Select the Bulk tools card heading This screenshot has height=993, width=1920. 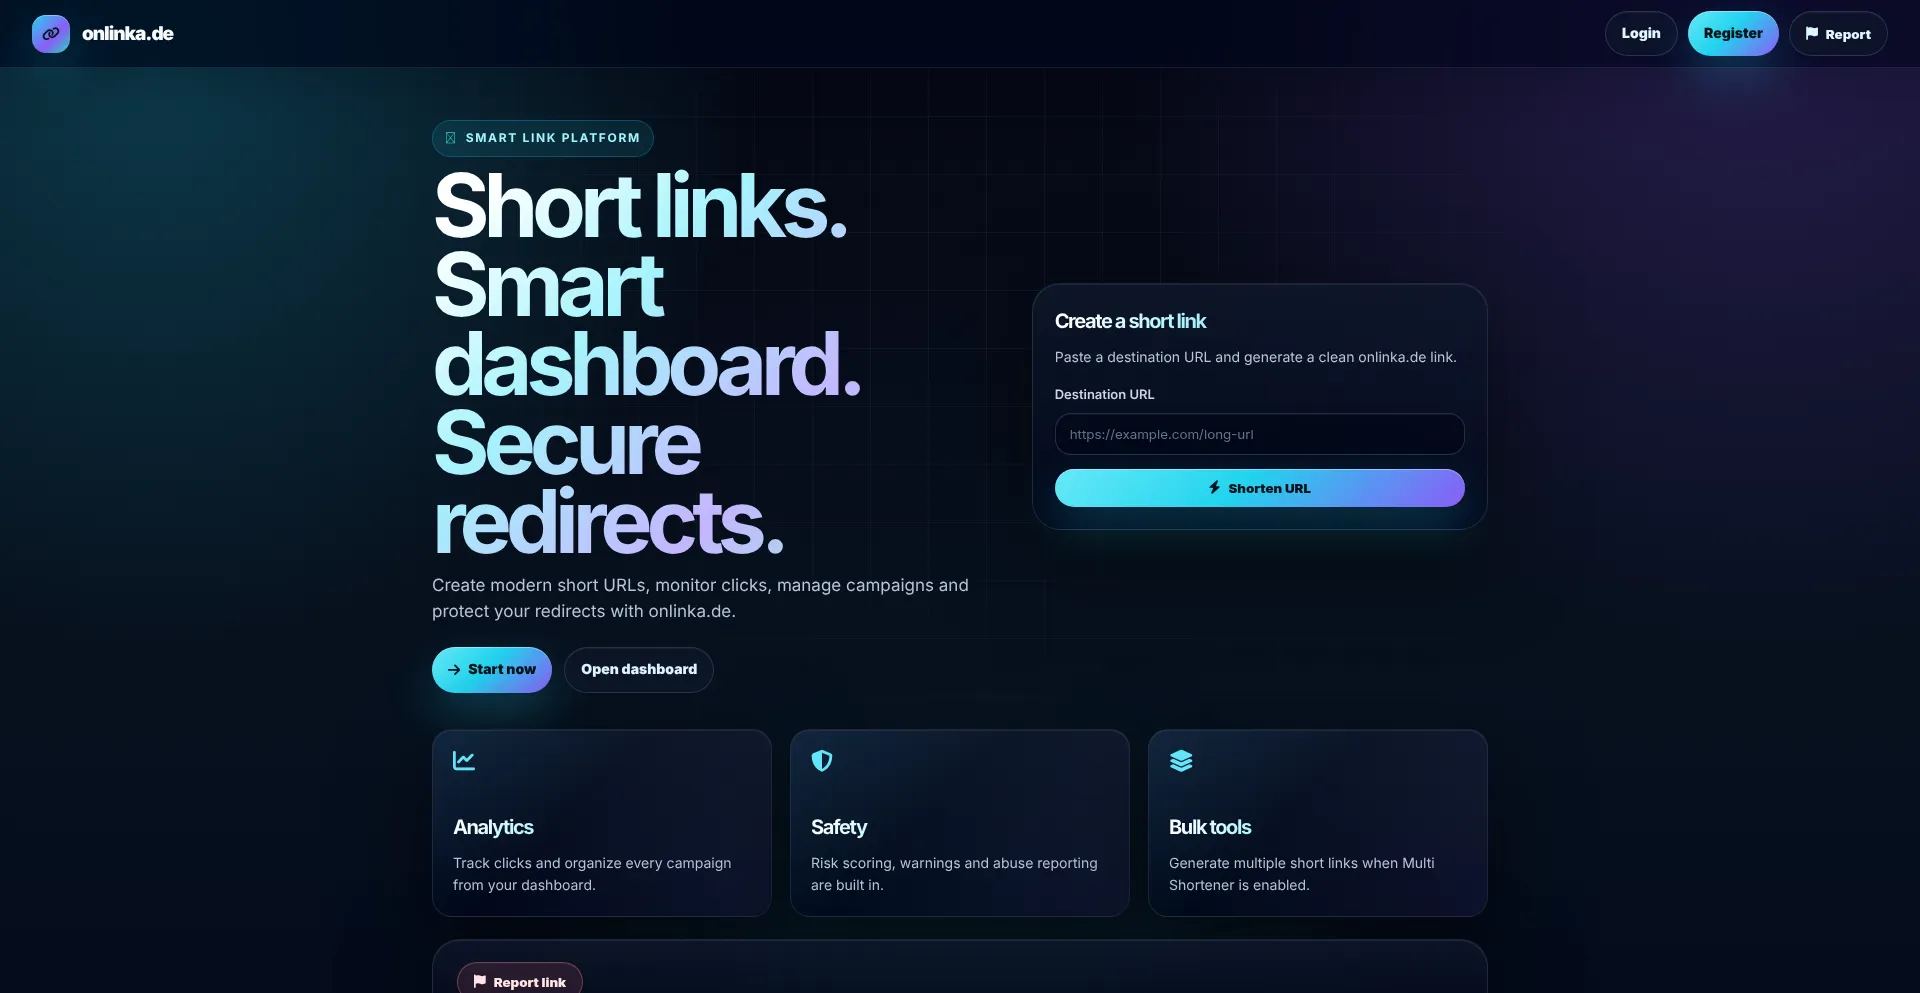tap(1210, 827)
